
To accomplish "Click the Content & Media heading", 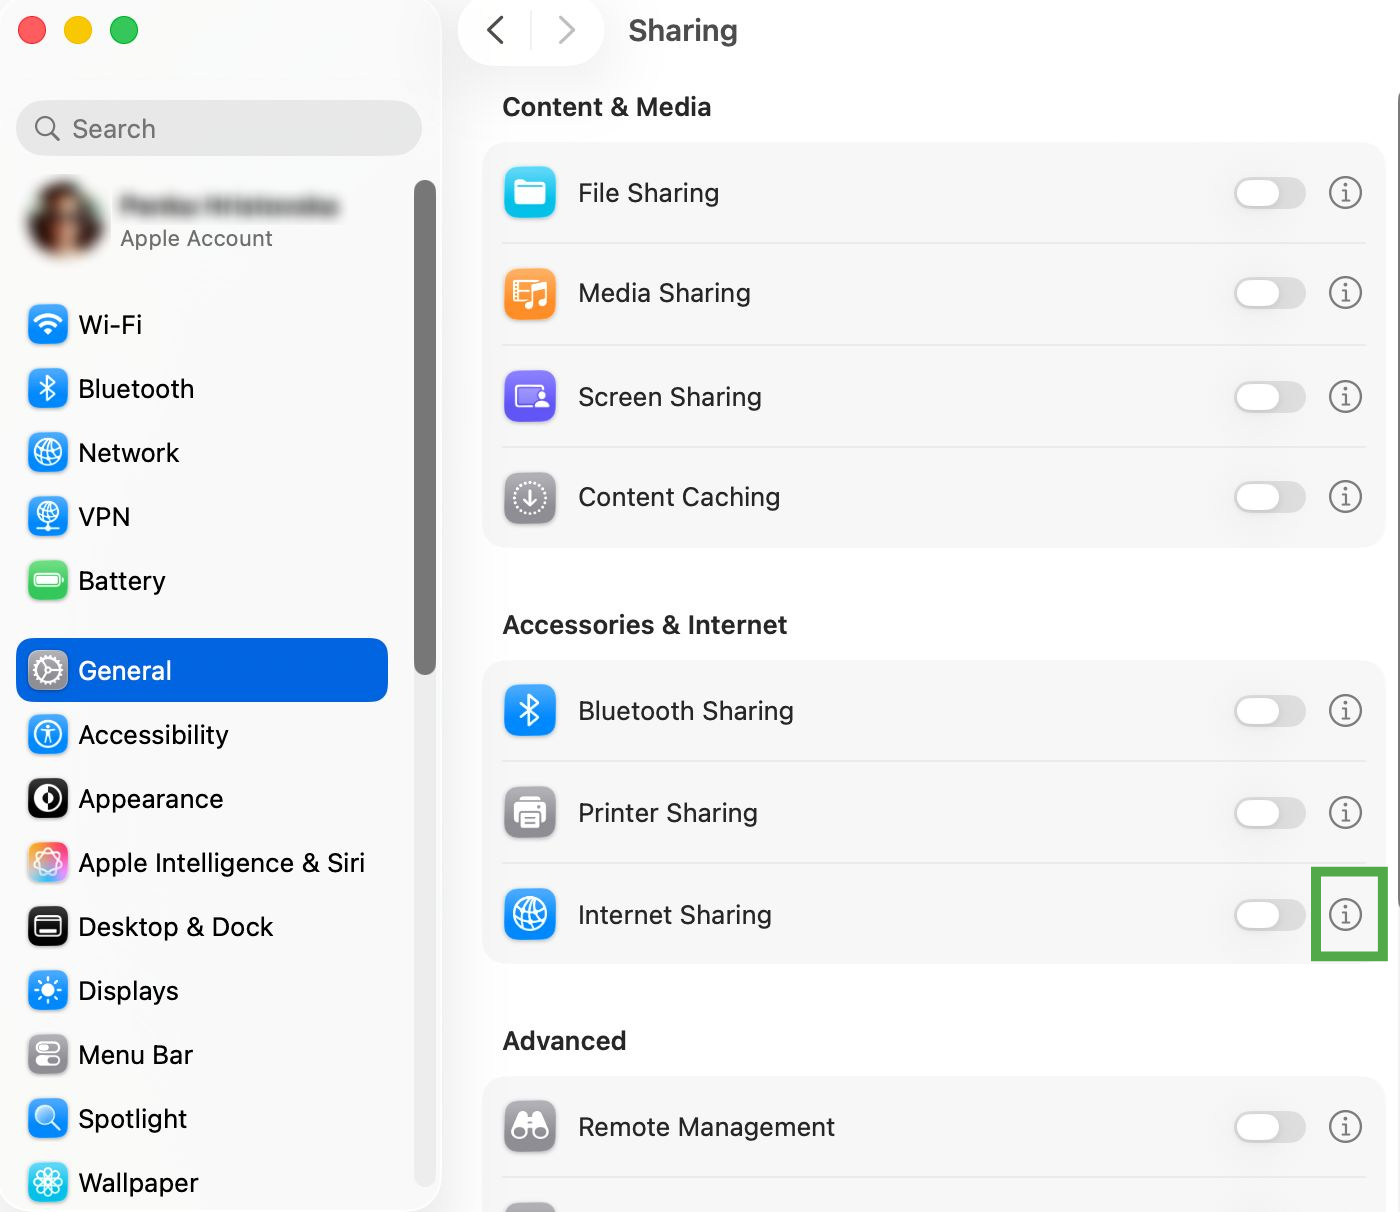I will [607, 107].
